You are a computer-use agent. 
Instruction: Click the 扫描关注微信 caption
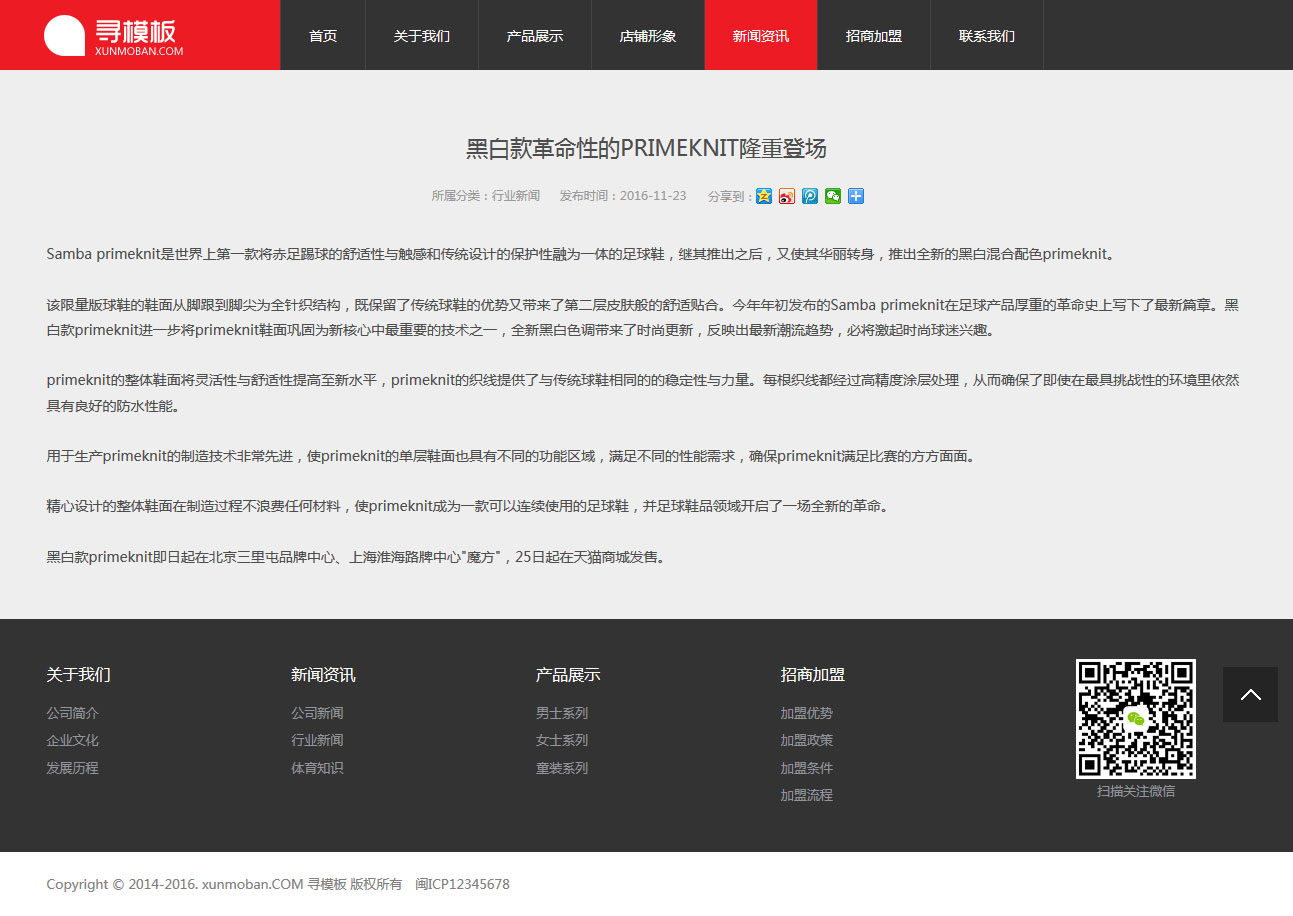[x=1136, y=791]
